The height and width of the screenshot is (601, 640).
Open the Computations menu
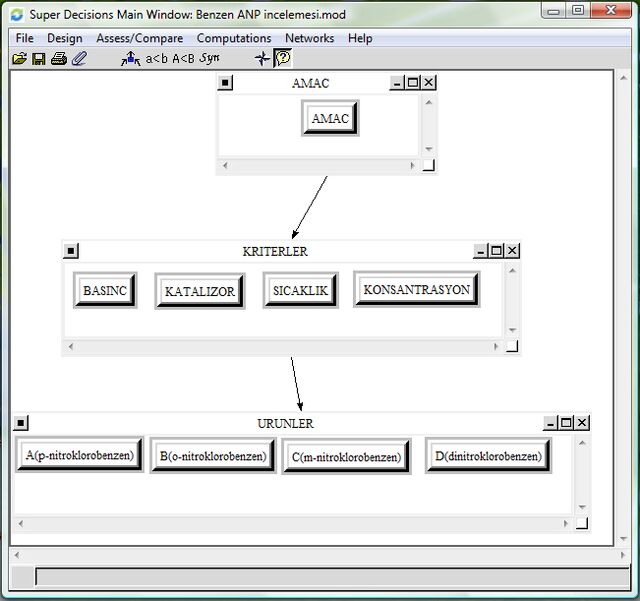pos(234,38)
